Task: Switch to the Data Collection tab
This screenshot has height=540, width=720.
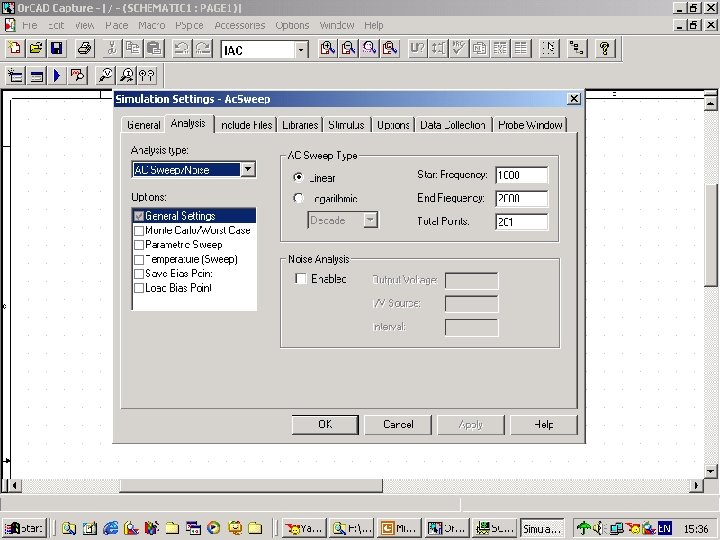Action: [453, 125]
